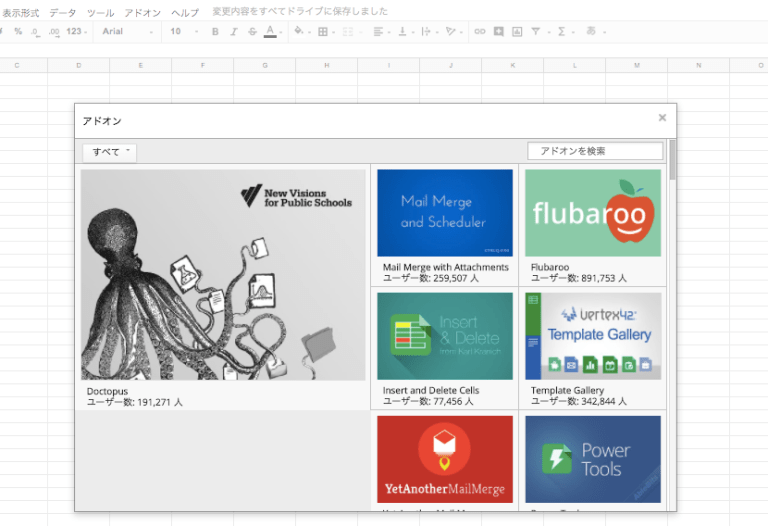Toggle strikethrough formatting
Viewport: 768px width, 526px height.
(252, 31)
